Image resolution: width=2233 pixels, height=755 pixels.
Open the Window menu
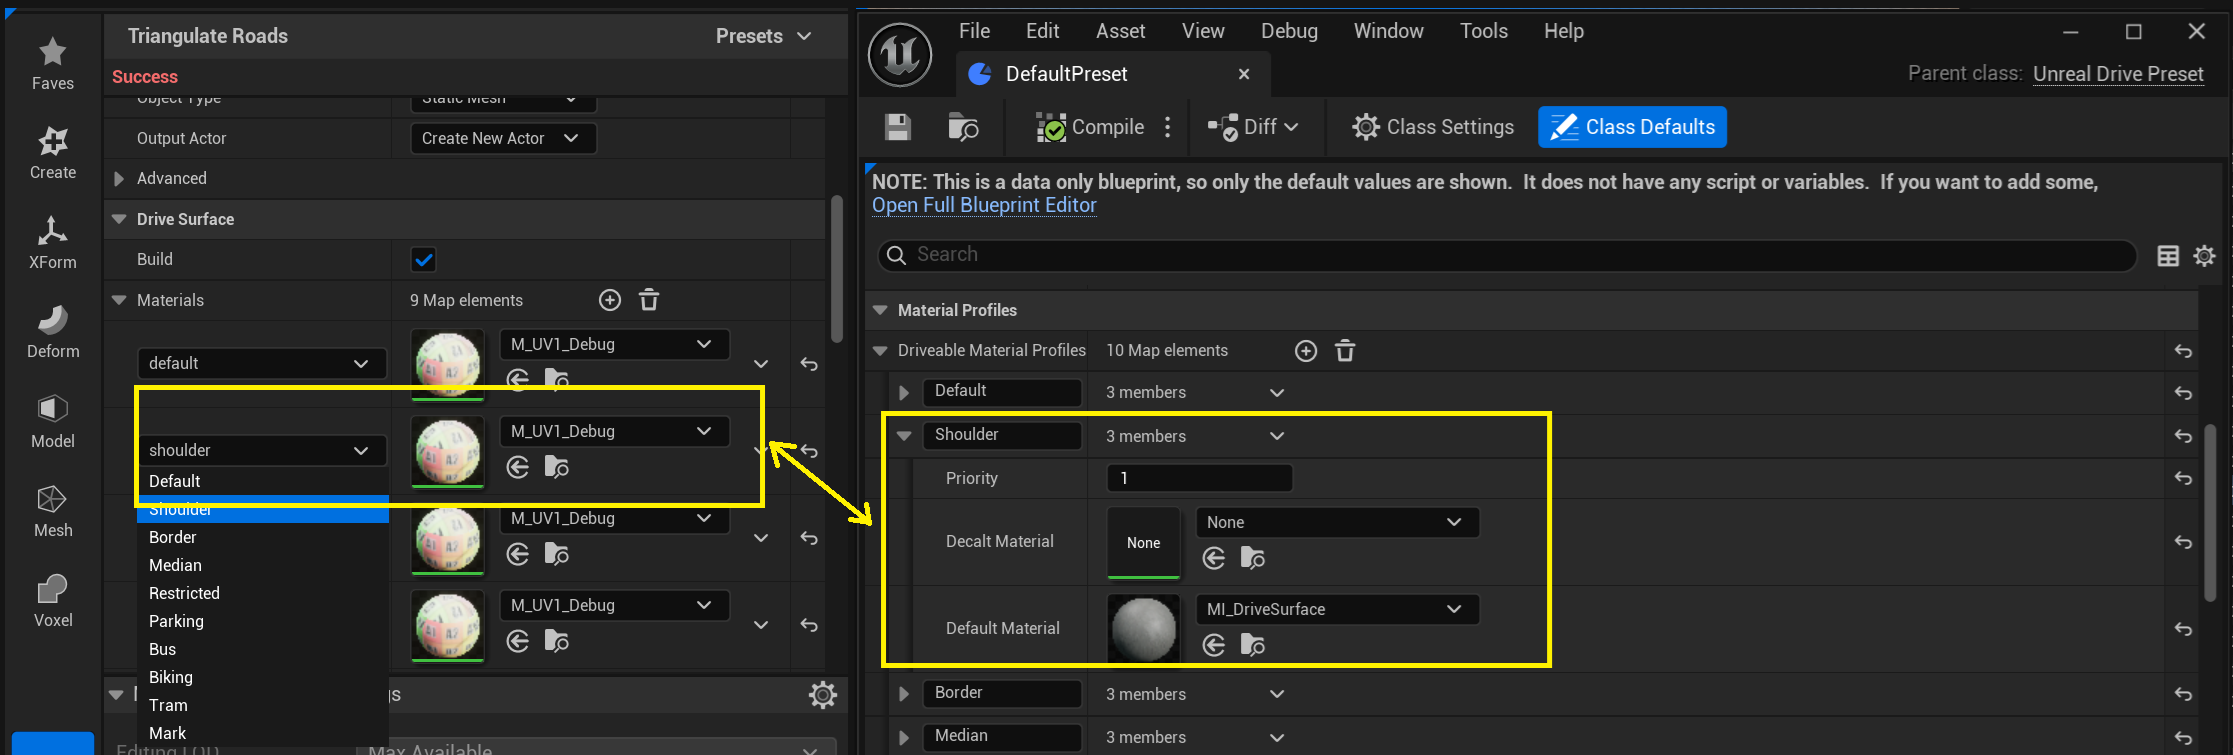1388,31
